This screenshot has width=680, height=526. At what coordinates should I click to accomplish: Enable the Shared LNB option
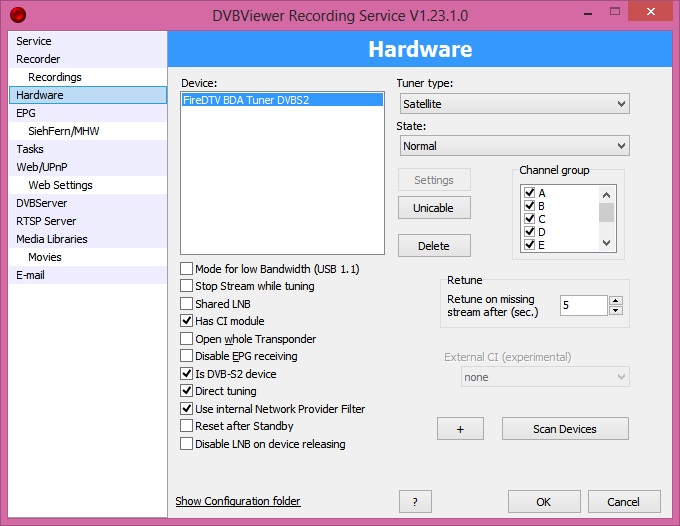pyautogui.click(x=186, y=304)
